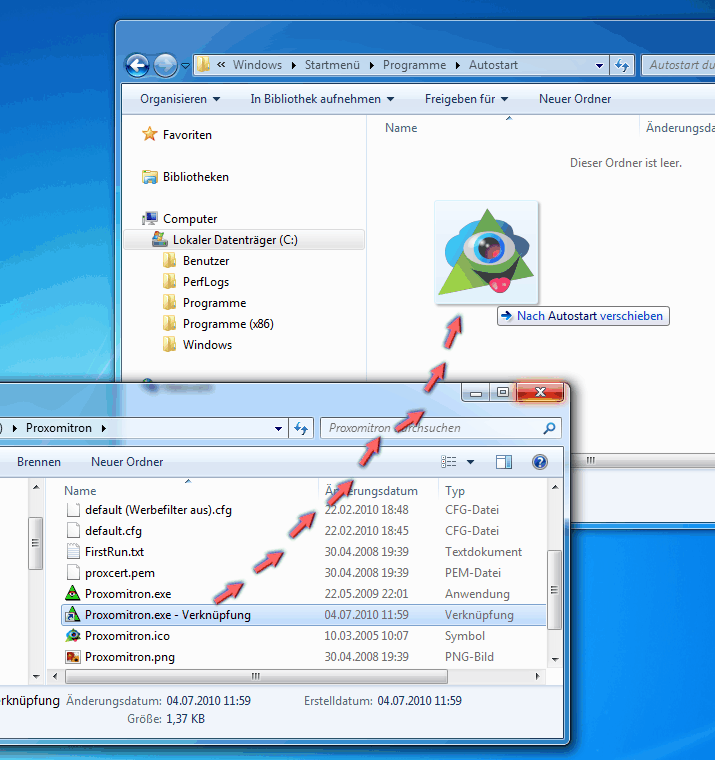715x760 pixels.
Task: Click the Programme breadcrumb in address bar
Action: point(414,65)
